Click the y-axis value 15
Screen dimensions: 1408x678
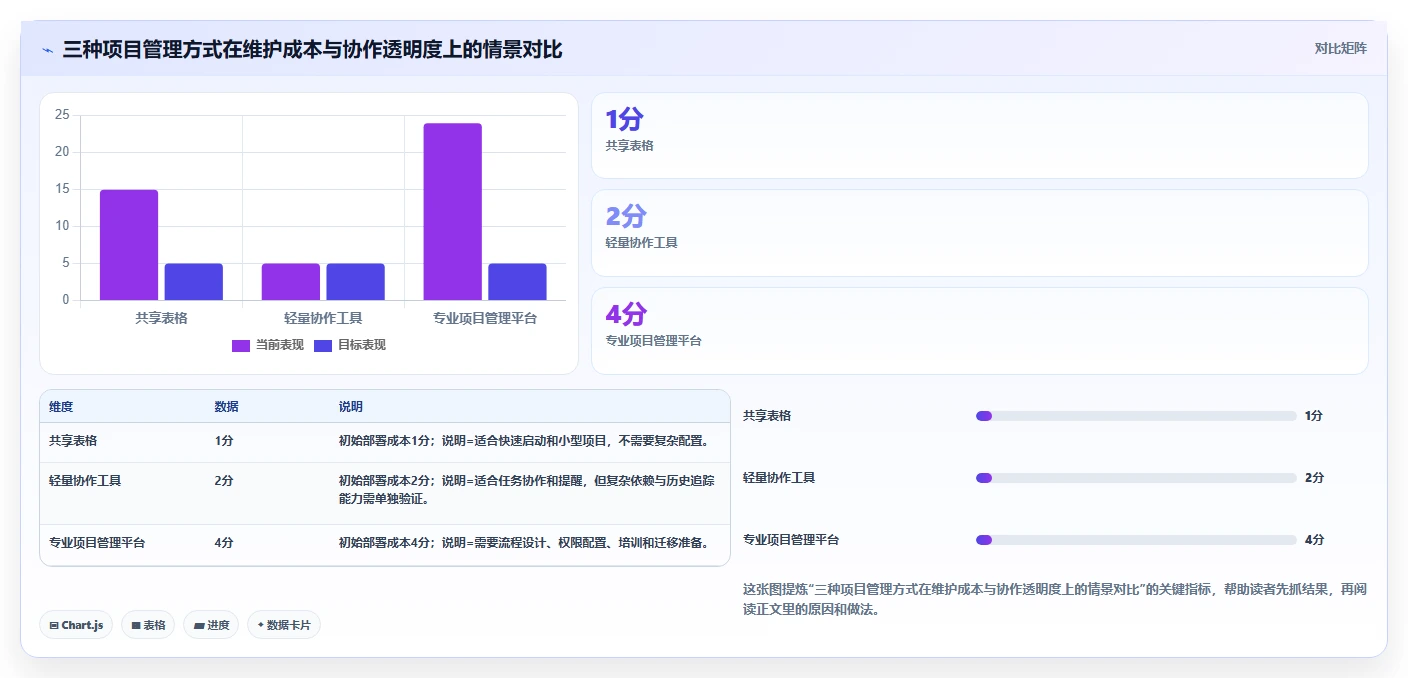[62, 189]
